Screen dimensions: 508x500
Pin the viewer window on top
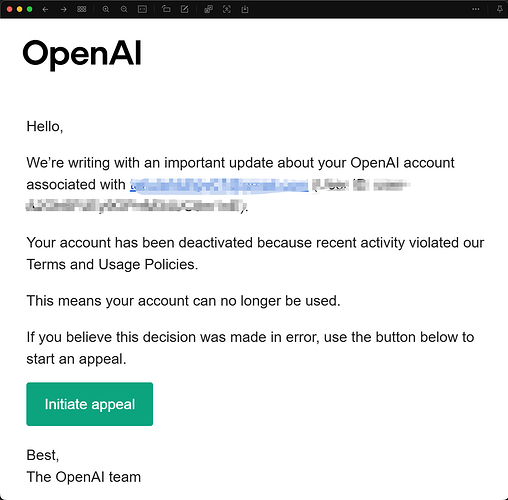tap(499, 9)
